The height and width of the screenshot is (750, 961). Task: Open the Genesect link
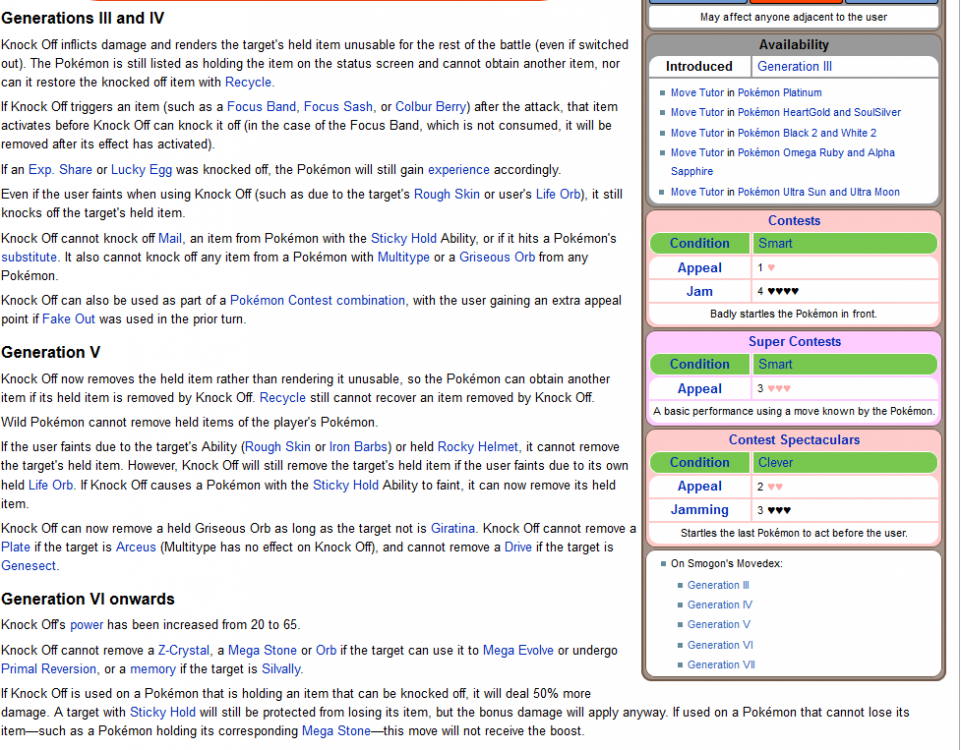pyautogui.click(x=28, y=566)
